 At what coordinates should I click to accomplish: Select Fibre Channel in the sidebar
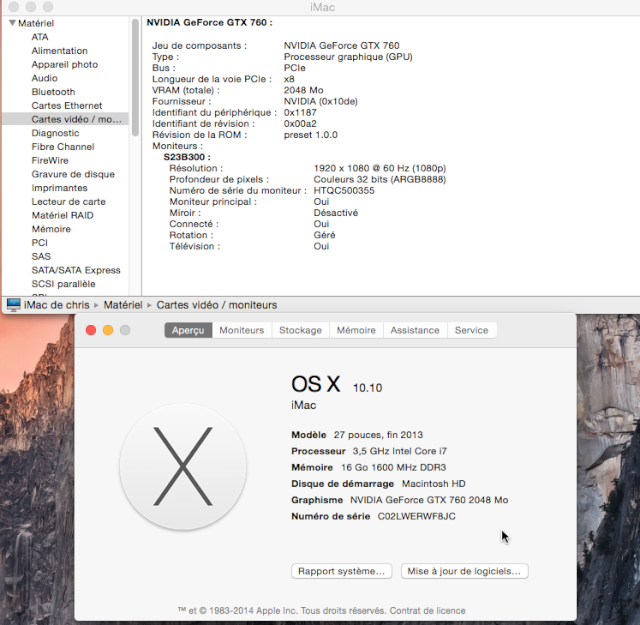pos(63,147)
